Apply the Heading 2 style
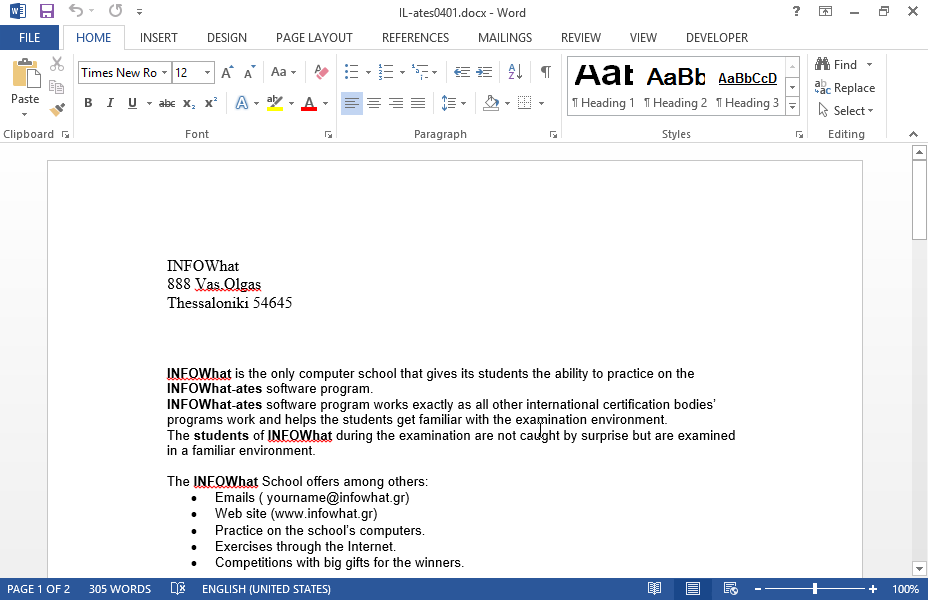 click(x=676, y=86)
